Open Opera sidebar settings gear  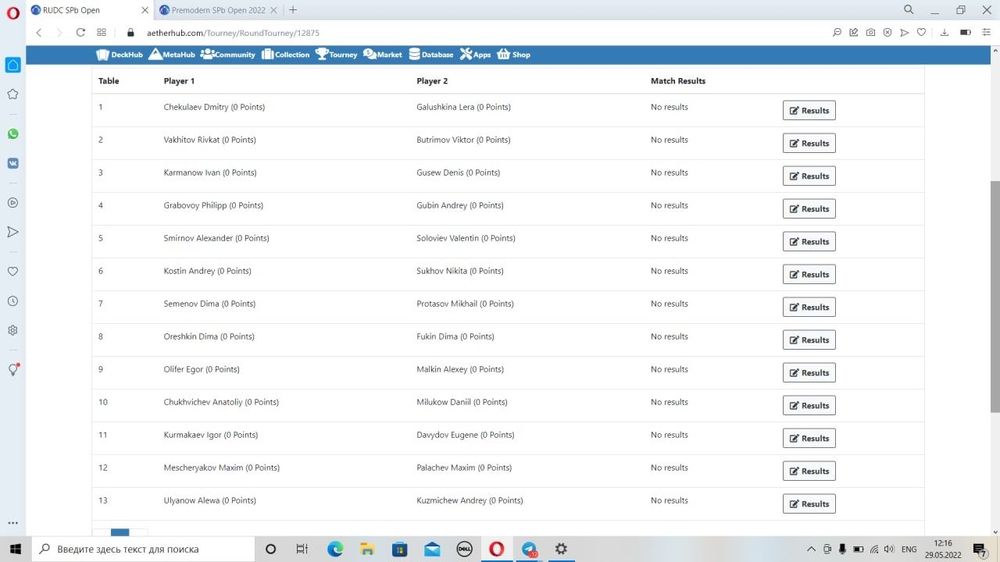tap(13, 330)
